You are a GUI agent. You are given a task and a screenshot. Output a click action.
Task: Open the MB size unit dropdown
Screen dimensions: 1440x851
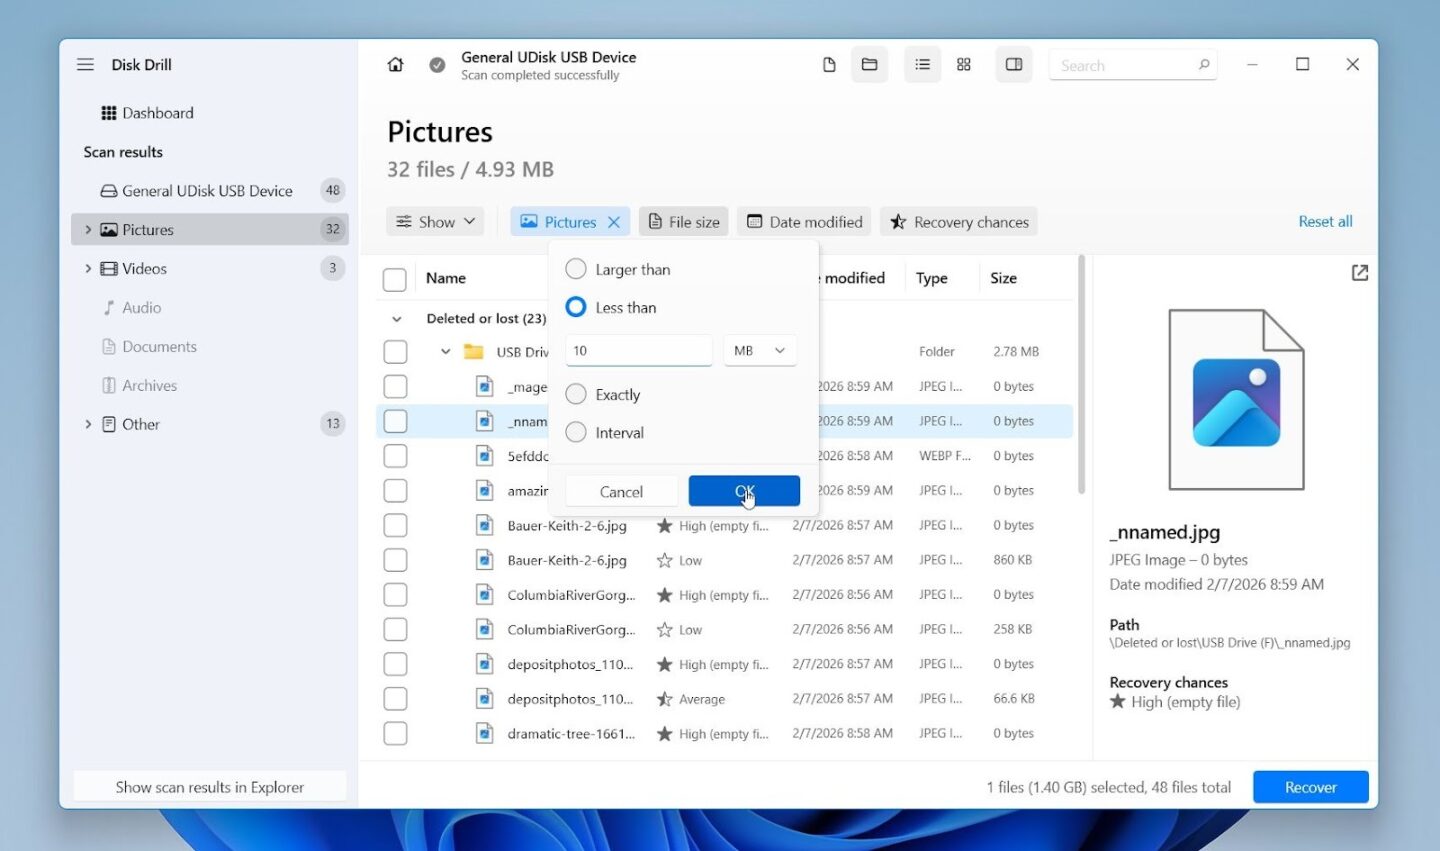click(759, 351)
